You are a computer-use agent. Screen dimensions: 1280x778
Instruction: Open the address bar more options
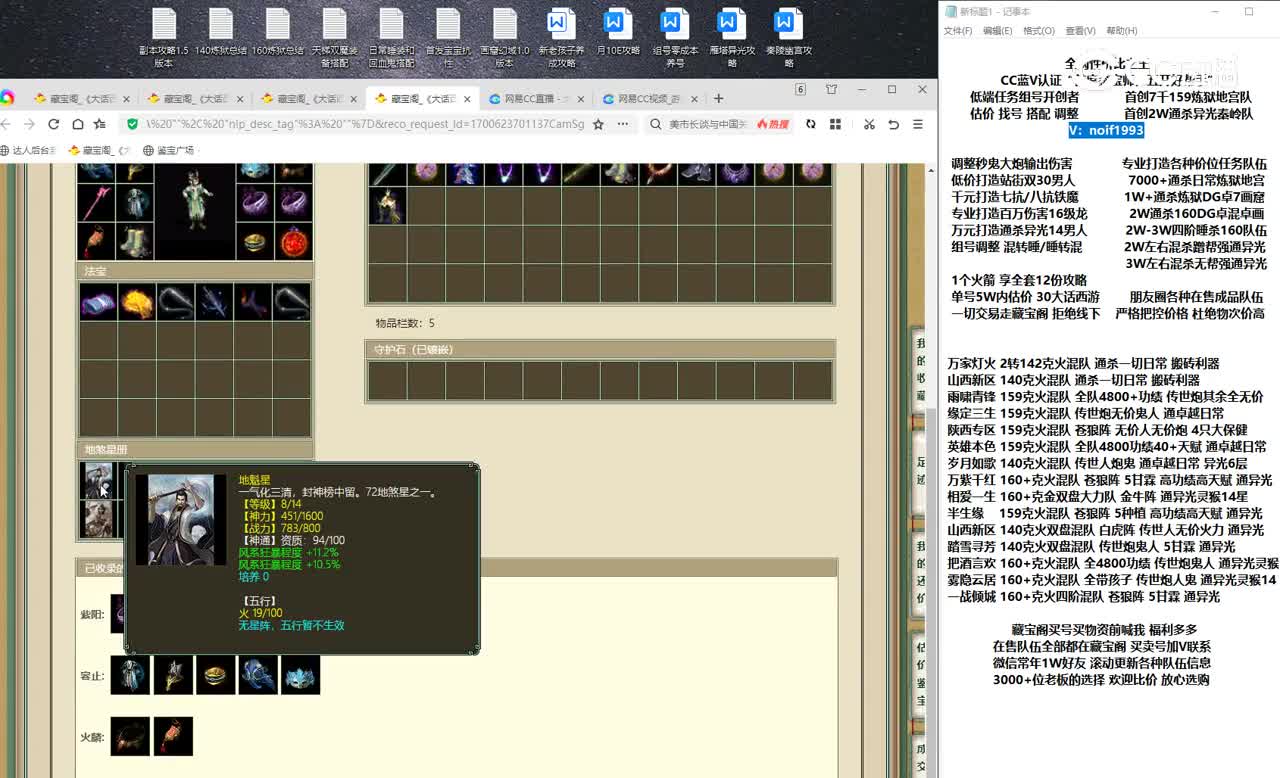622,124
